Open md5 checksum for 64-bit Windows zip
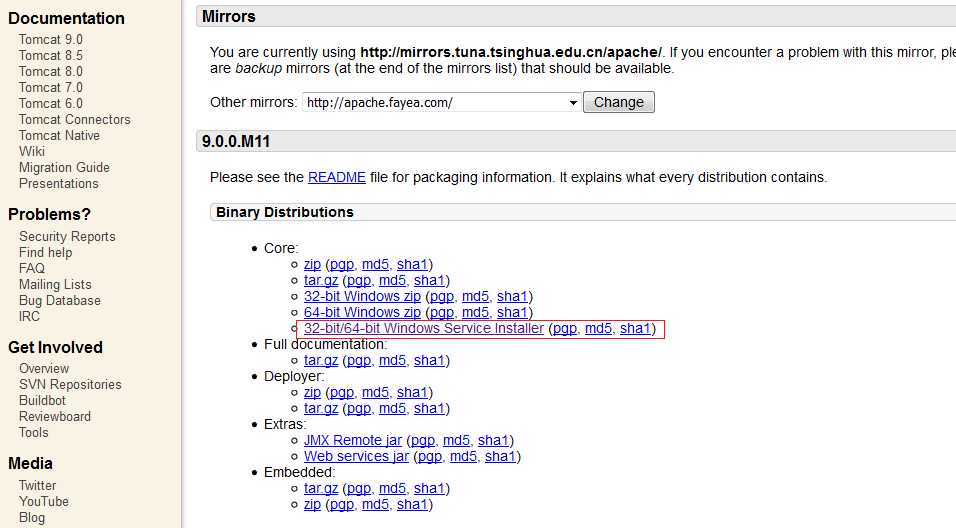This screenshot has height=528, width=956. point(475,312)
